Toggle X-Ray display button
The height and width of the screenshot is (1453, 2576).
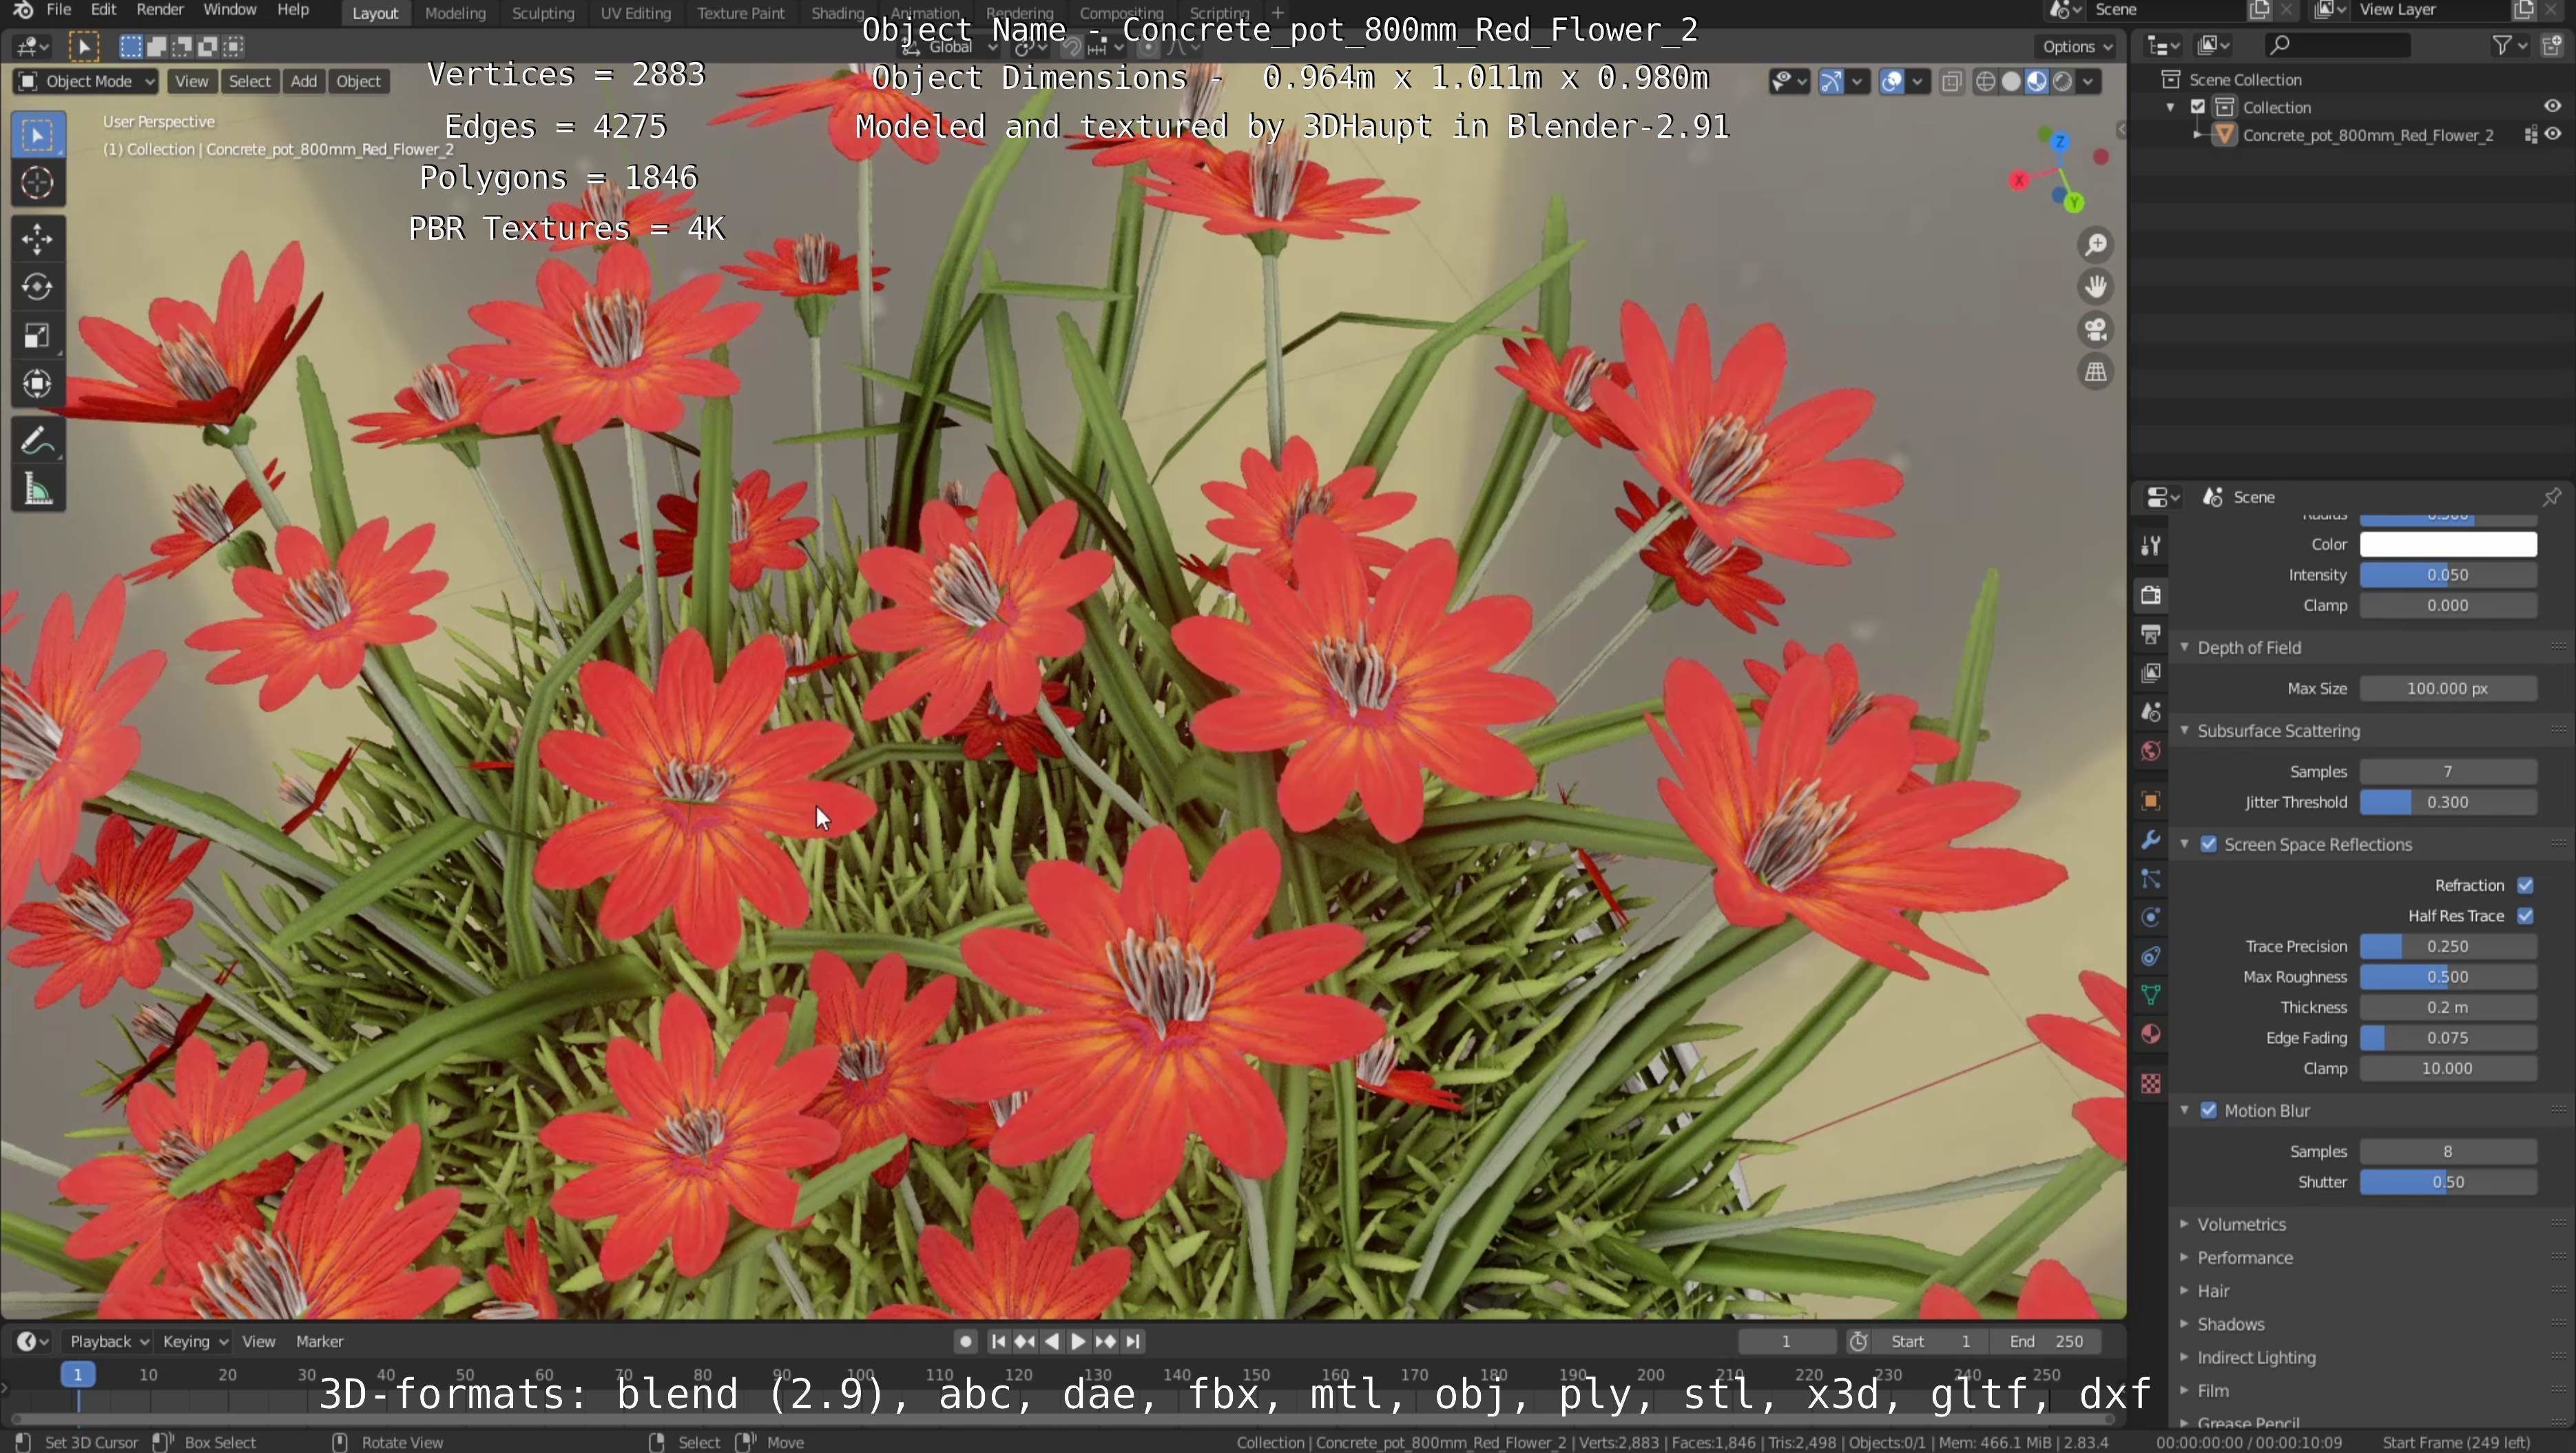coord(1951,82)
